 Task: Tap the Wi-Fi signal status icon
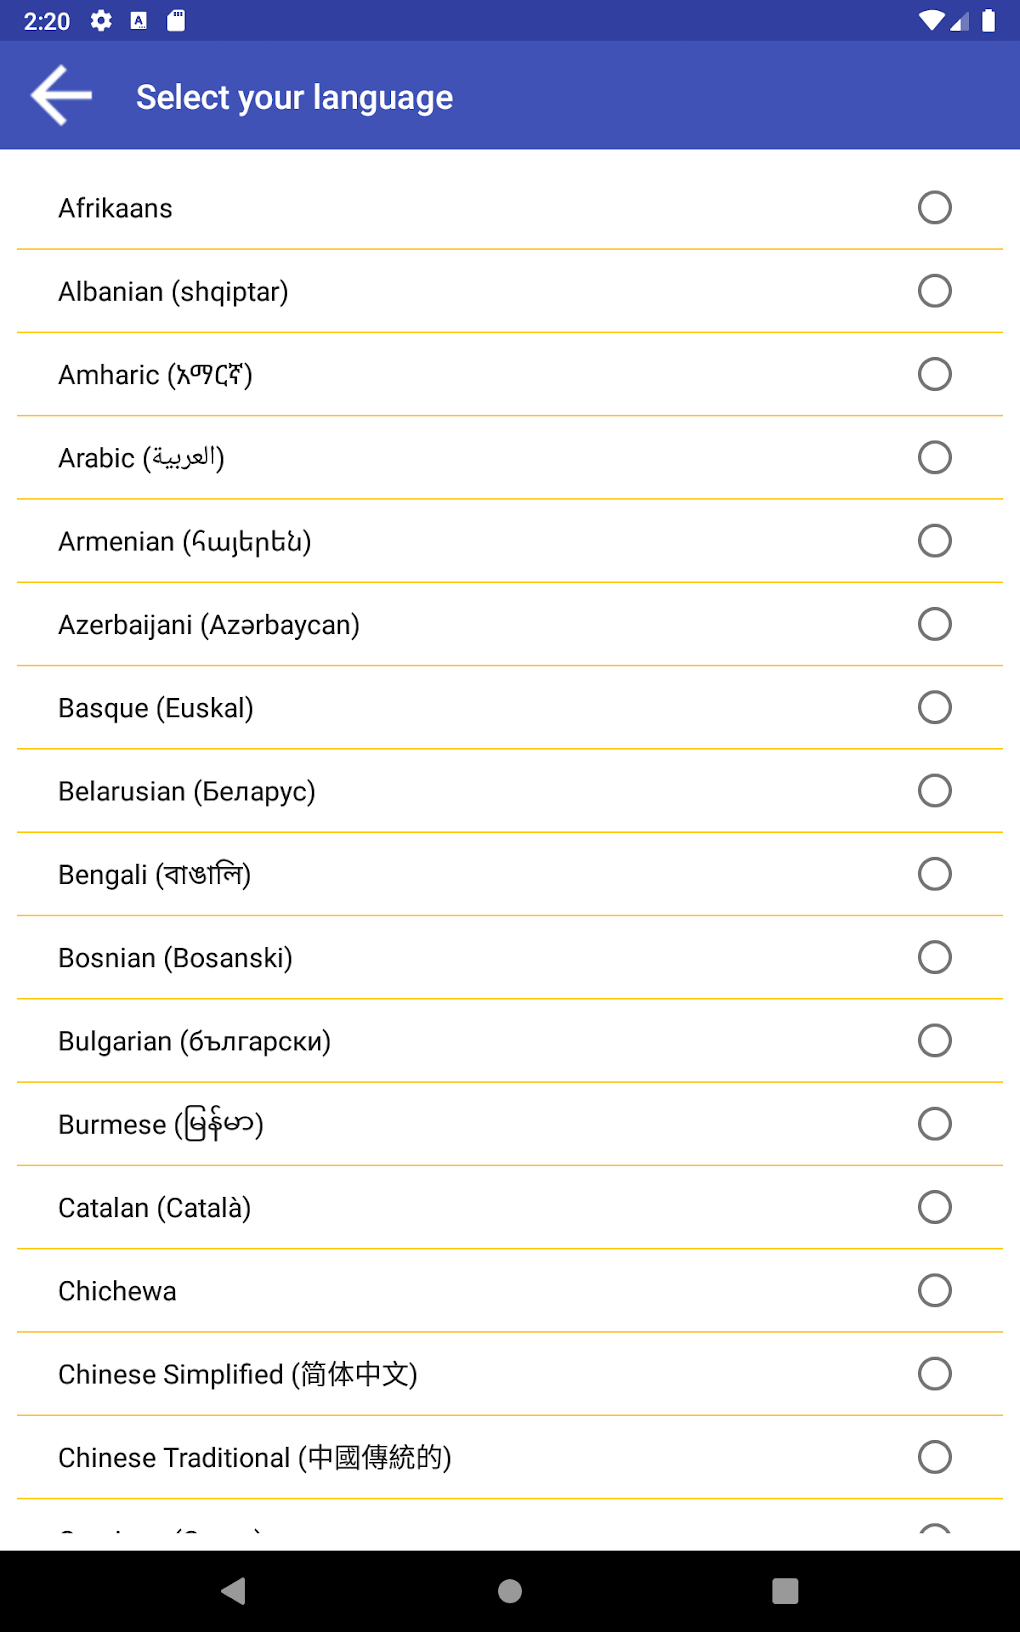pos(932,21)
